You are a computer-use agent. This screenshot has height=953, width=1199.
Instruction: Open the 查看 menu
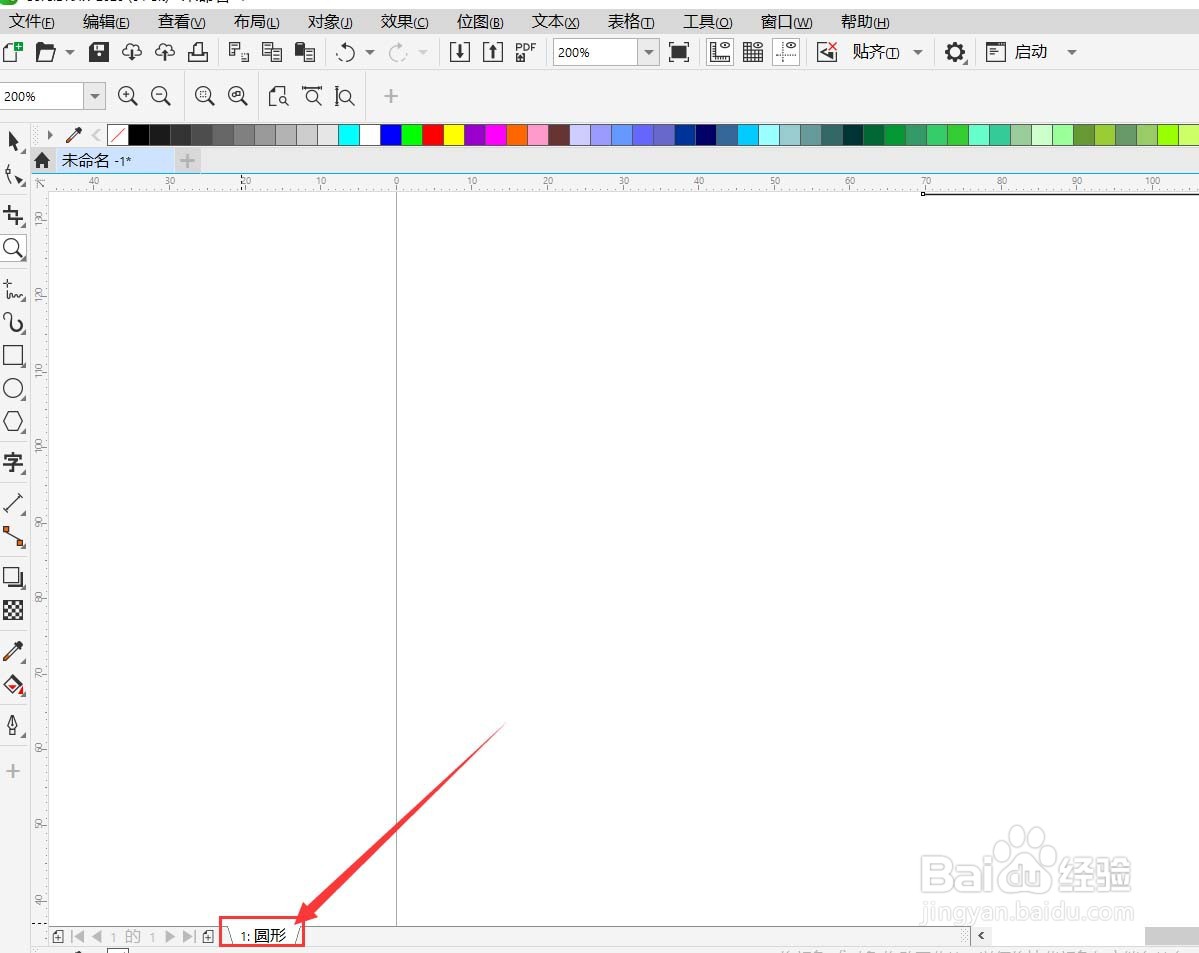pyautogui.click(x=181, y=21)
